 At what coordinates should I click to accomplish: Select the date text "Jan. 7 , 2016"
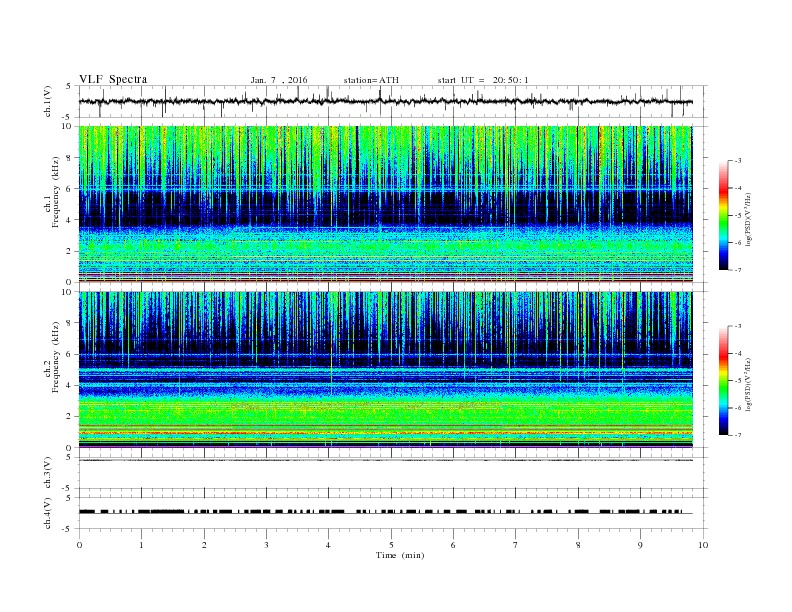(x=279, y=80)
